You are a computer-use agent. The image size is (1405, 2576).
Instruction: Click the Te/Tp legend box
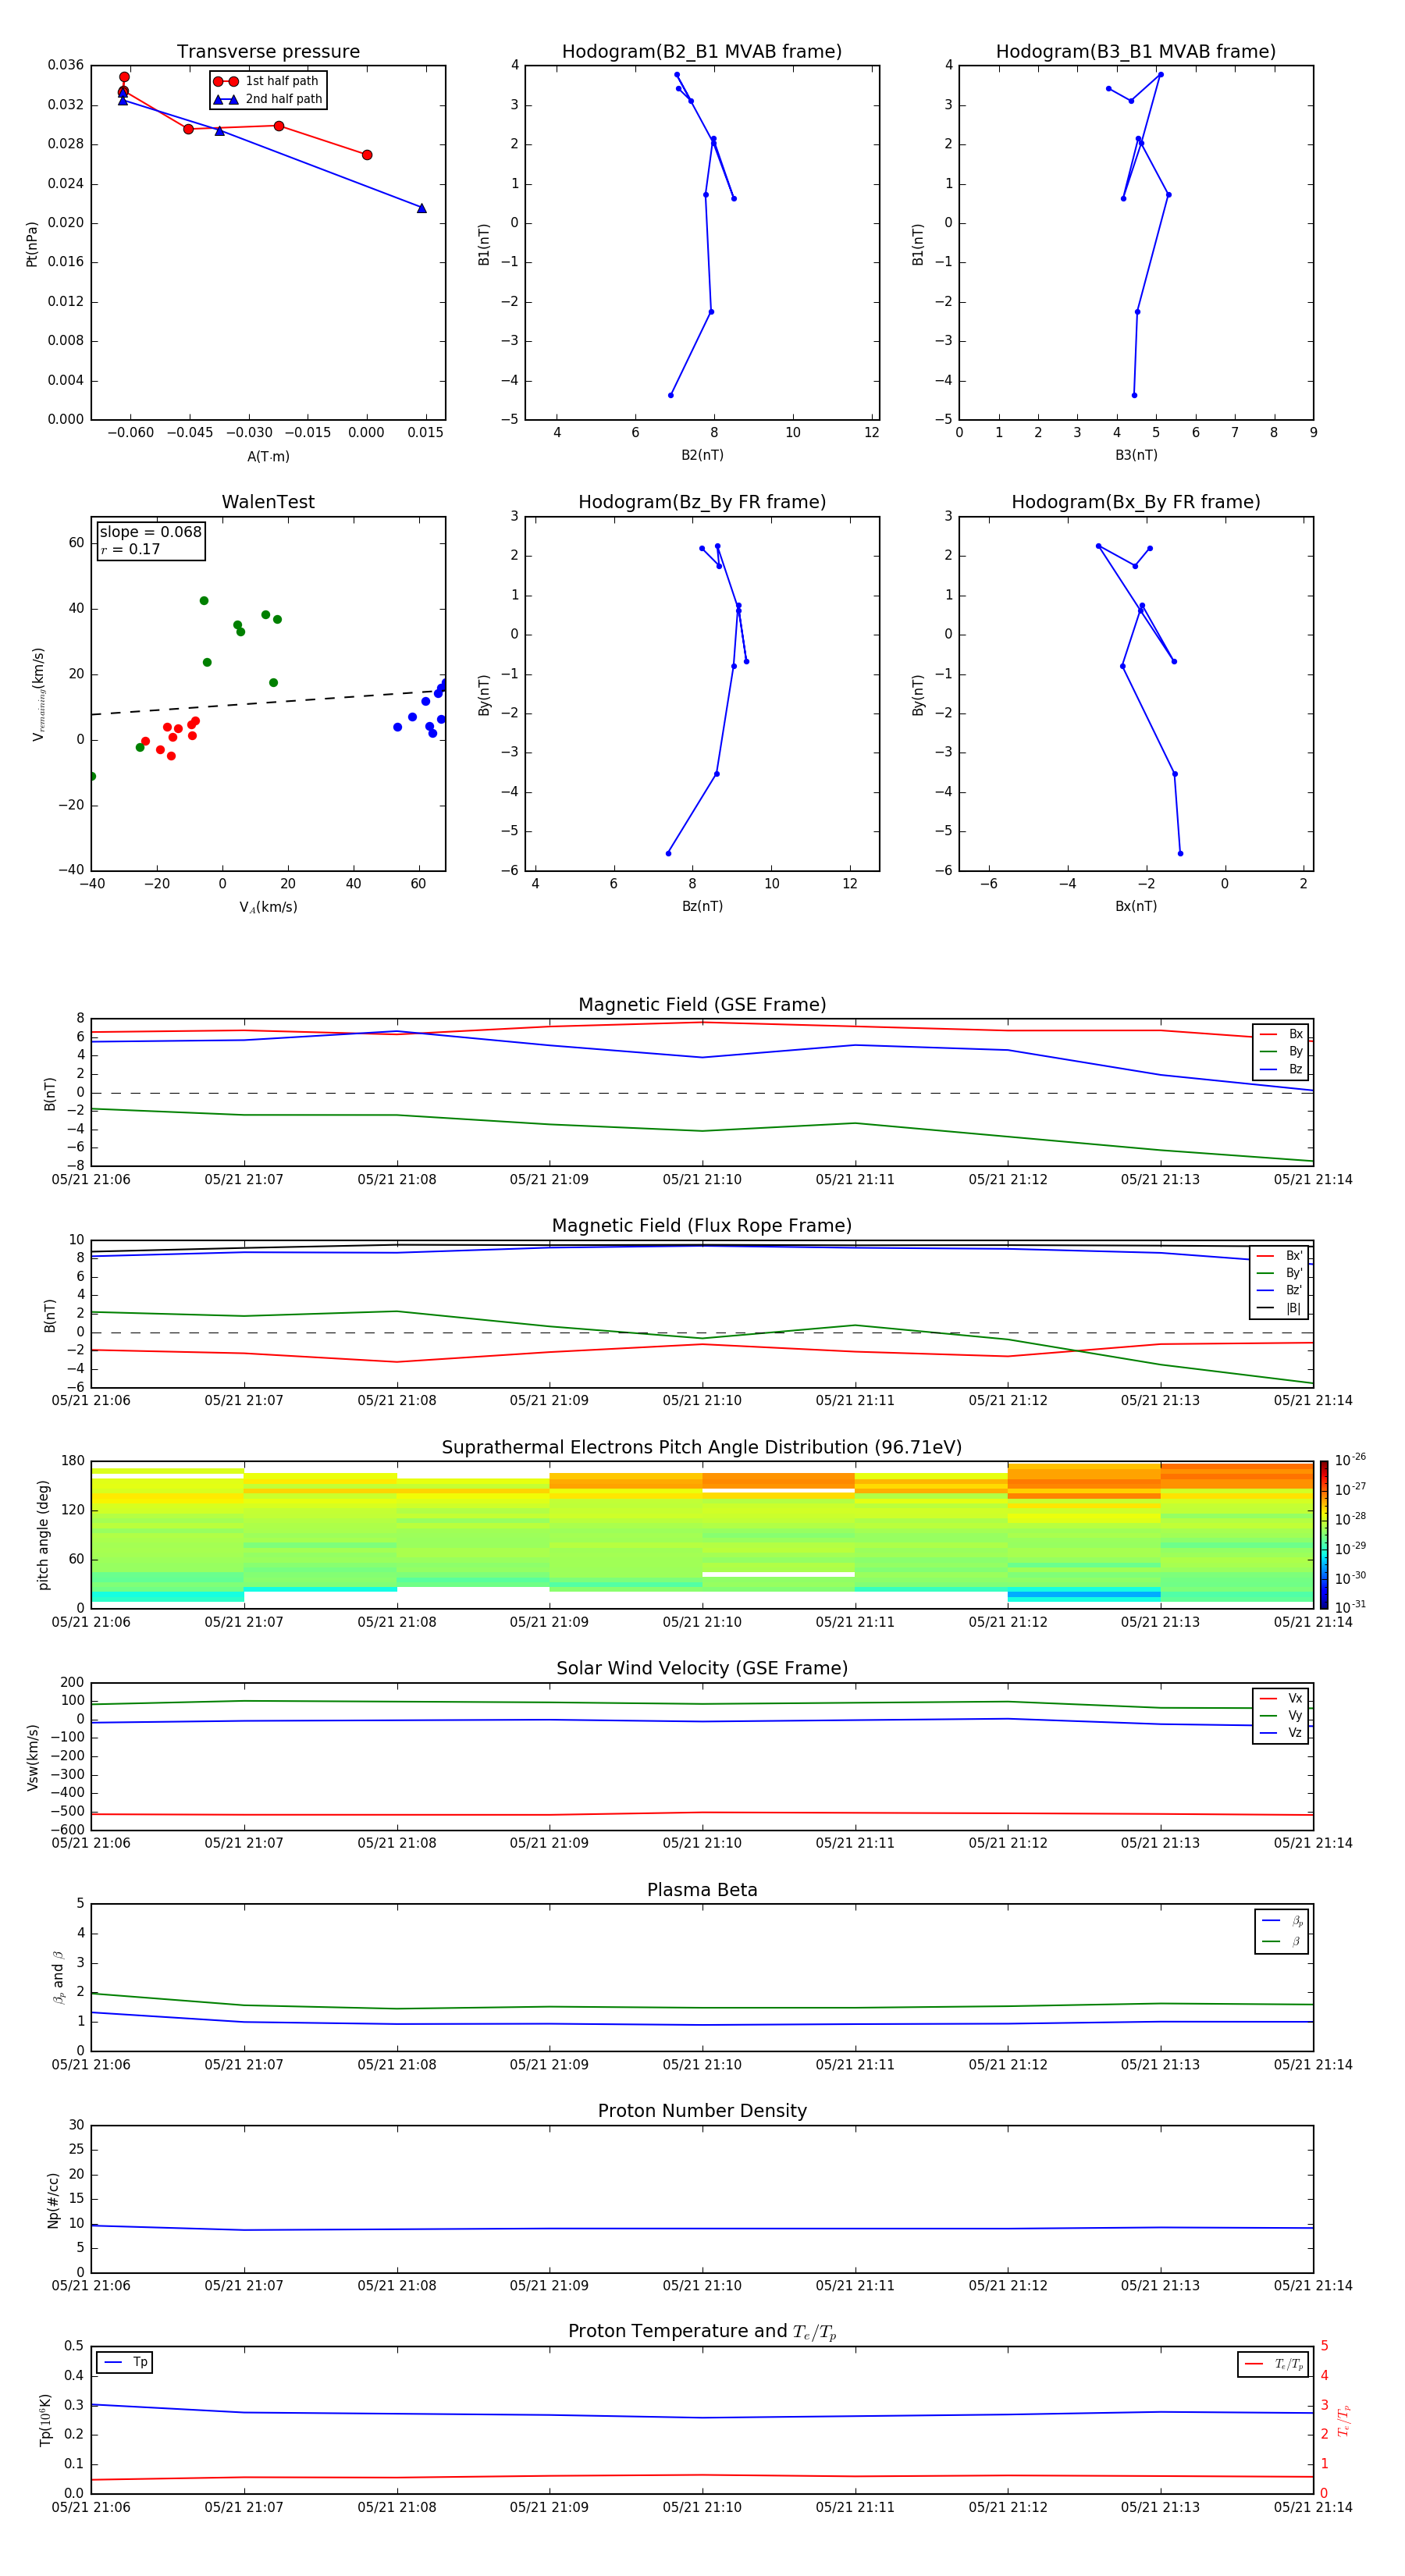pyautogui.click(x=1273, y=2364)
